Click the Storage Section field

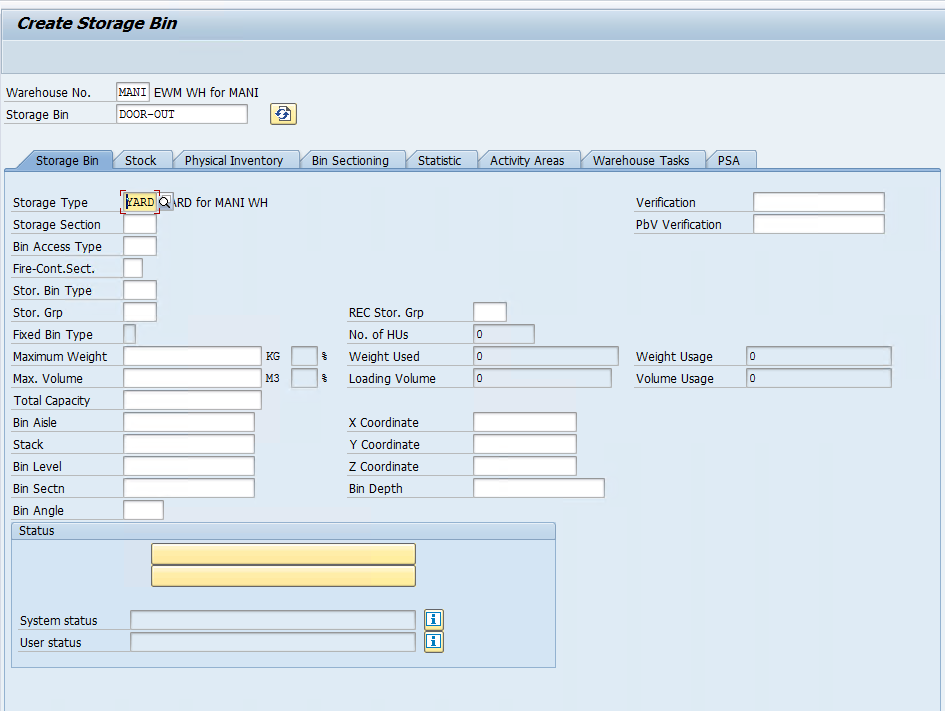140,224
